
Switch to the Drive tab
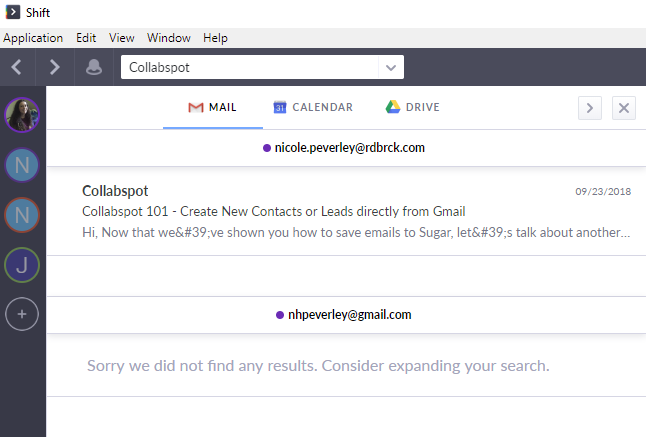413,107
